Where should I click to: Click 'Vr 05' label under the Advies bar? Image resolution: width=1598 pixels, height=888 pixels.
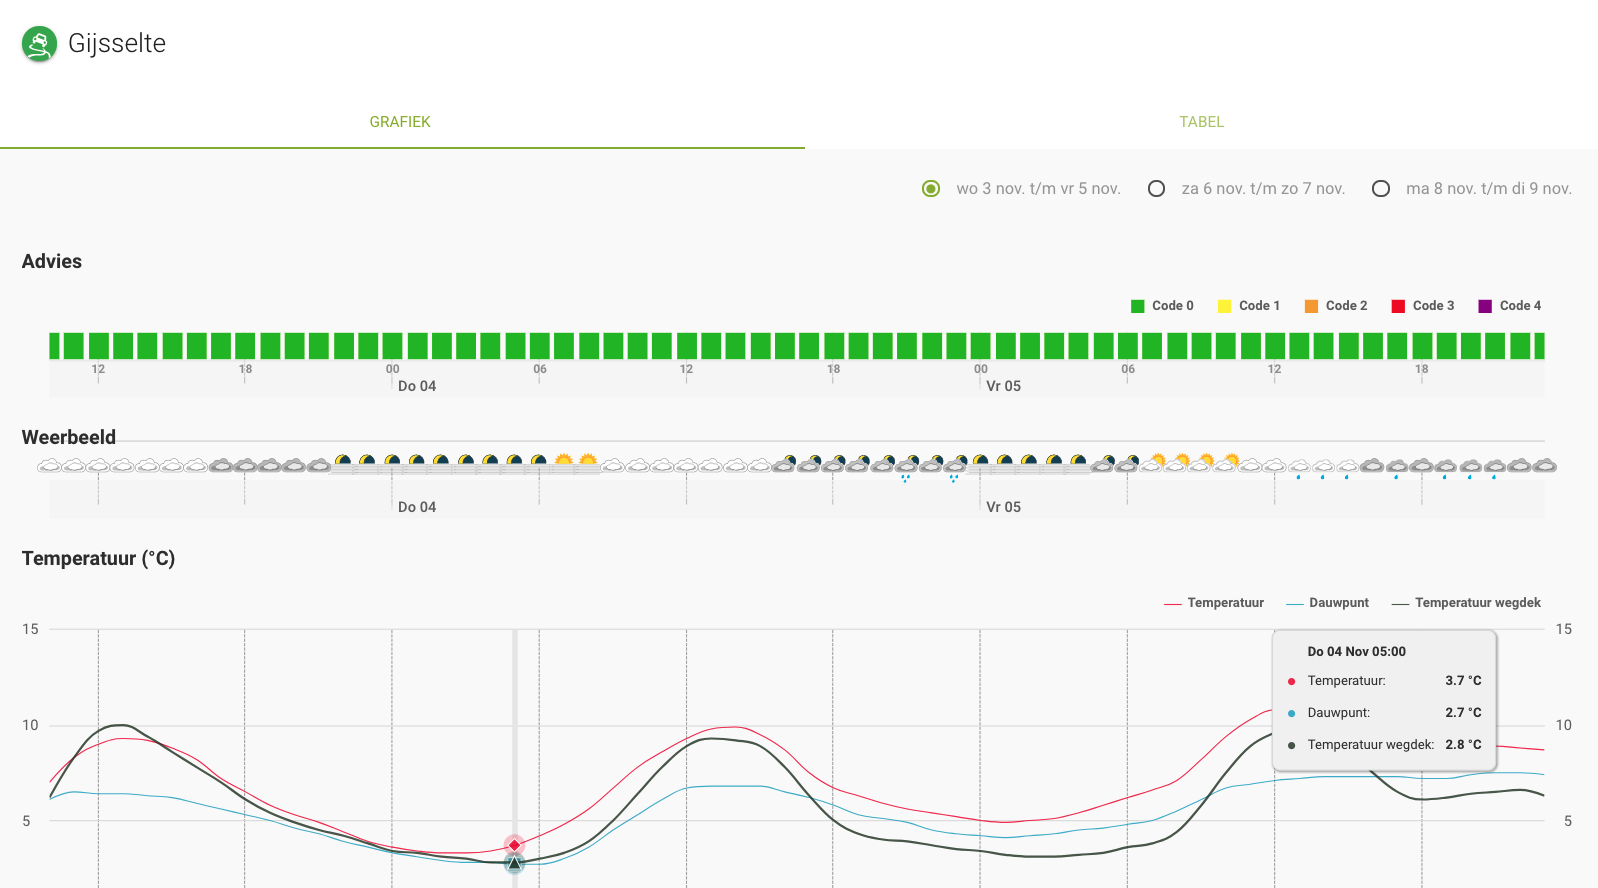click(1003, 386)
